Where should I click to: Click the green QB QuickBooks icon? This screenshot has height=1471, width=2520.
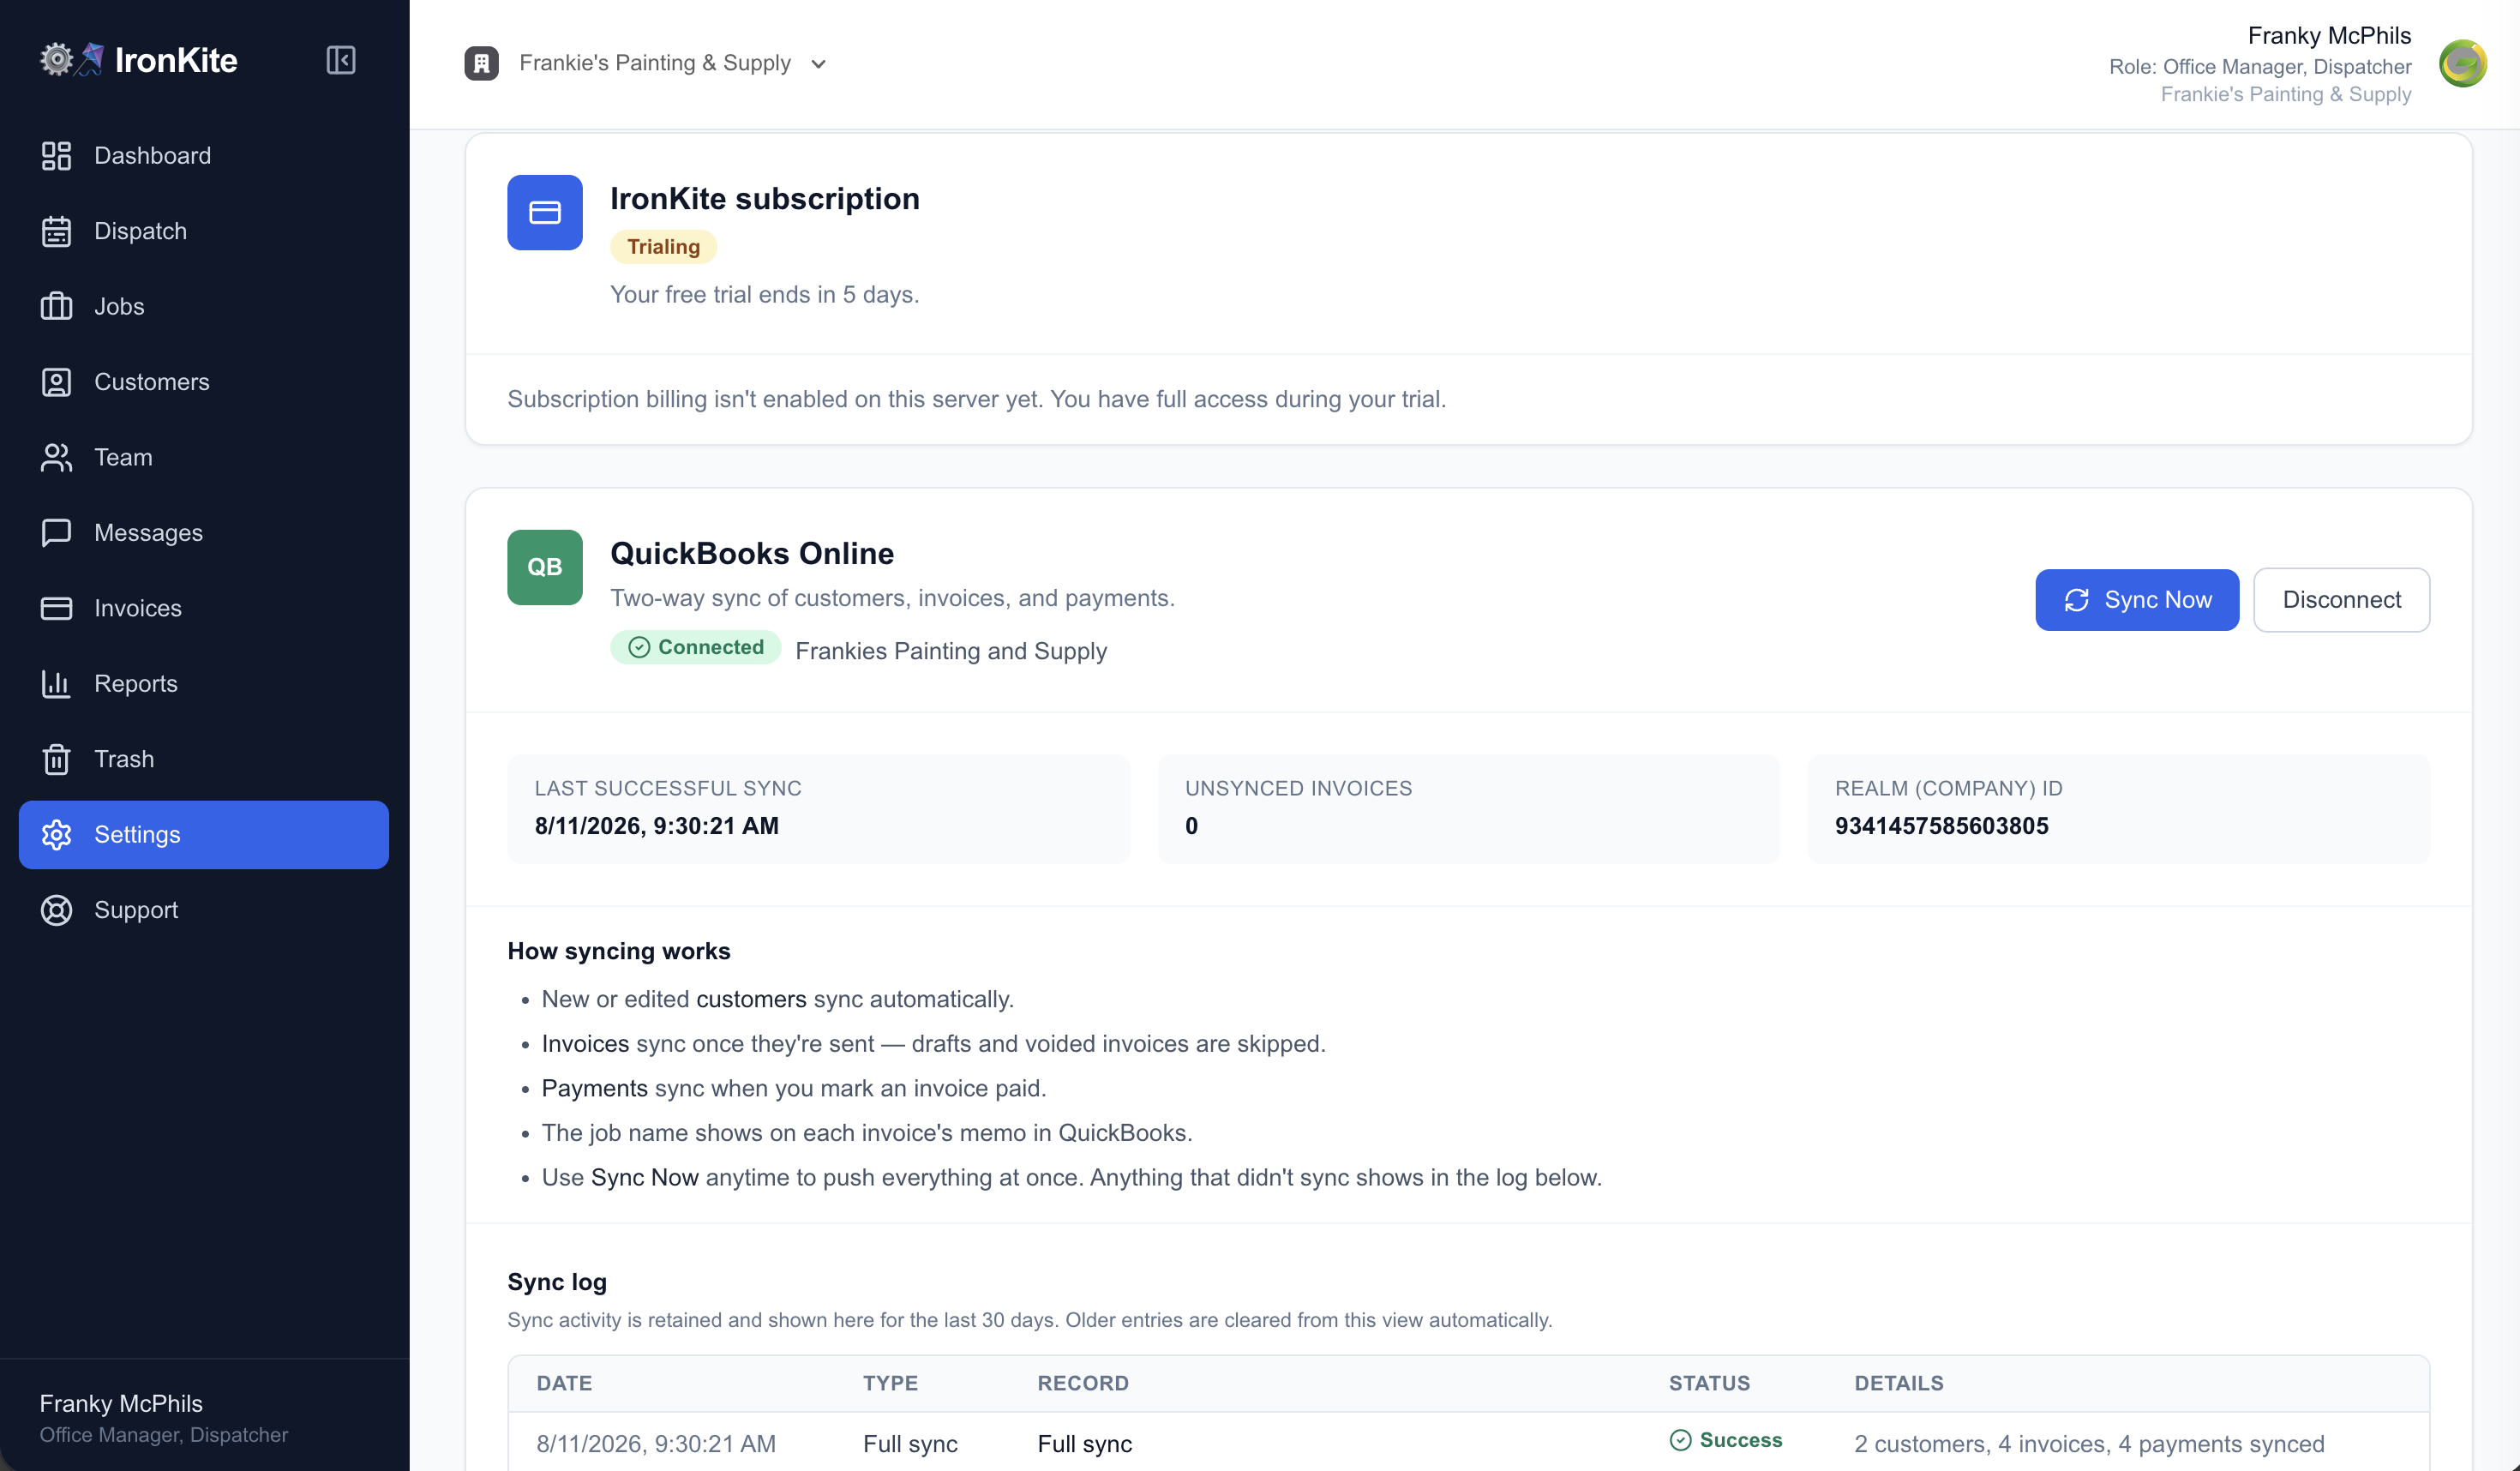coord(545,567)
